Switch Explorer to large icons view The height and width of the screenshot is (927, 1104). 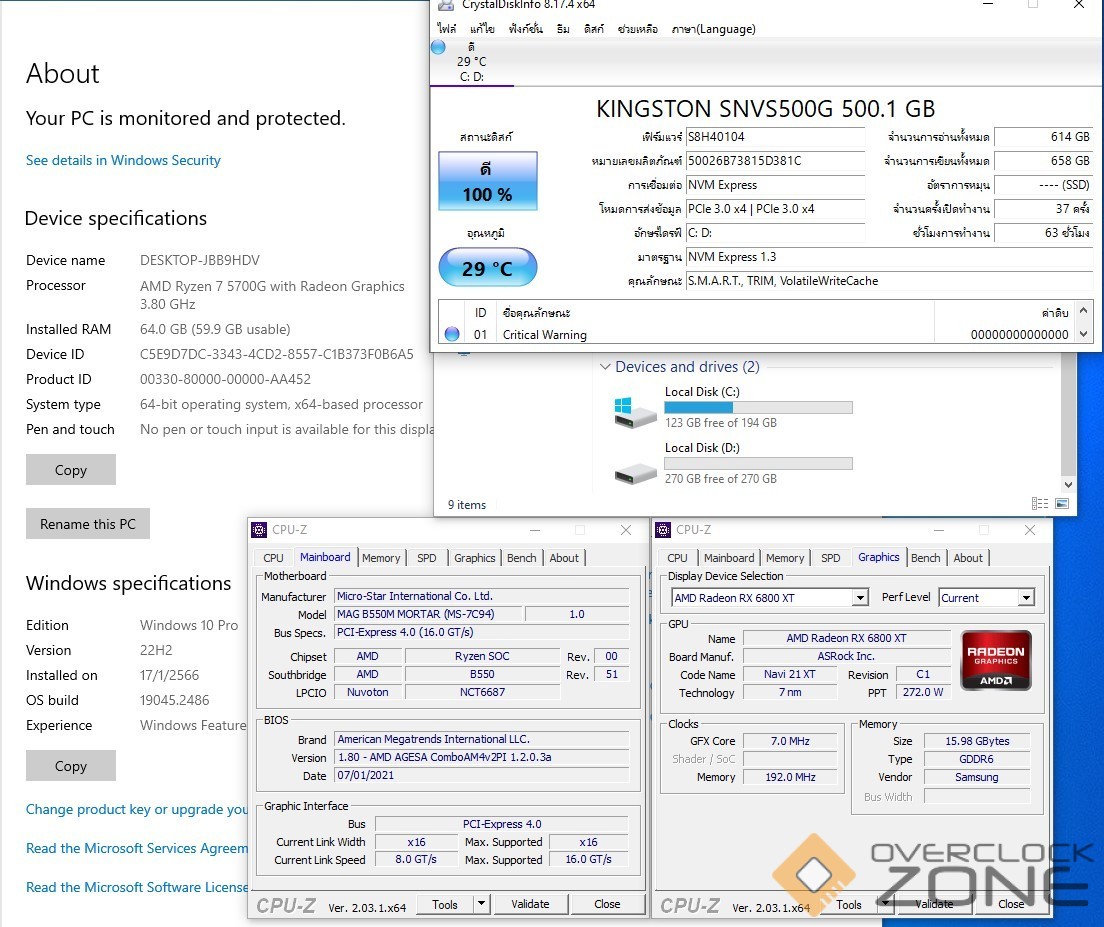coord(1062,503)
